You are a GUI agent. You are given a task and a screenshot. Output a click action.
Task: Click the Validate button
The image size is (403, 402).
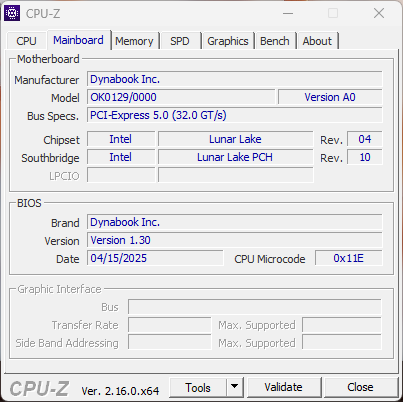click(284, 387)
